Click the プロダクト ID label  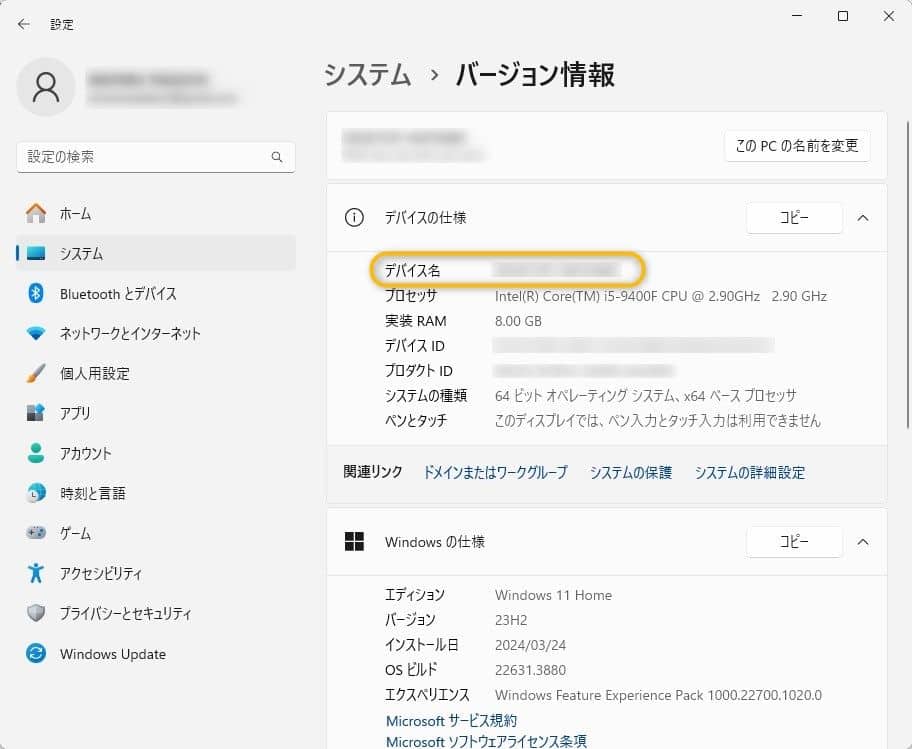[418, 371]
